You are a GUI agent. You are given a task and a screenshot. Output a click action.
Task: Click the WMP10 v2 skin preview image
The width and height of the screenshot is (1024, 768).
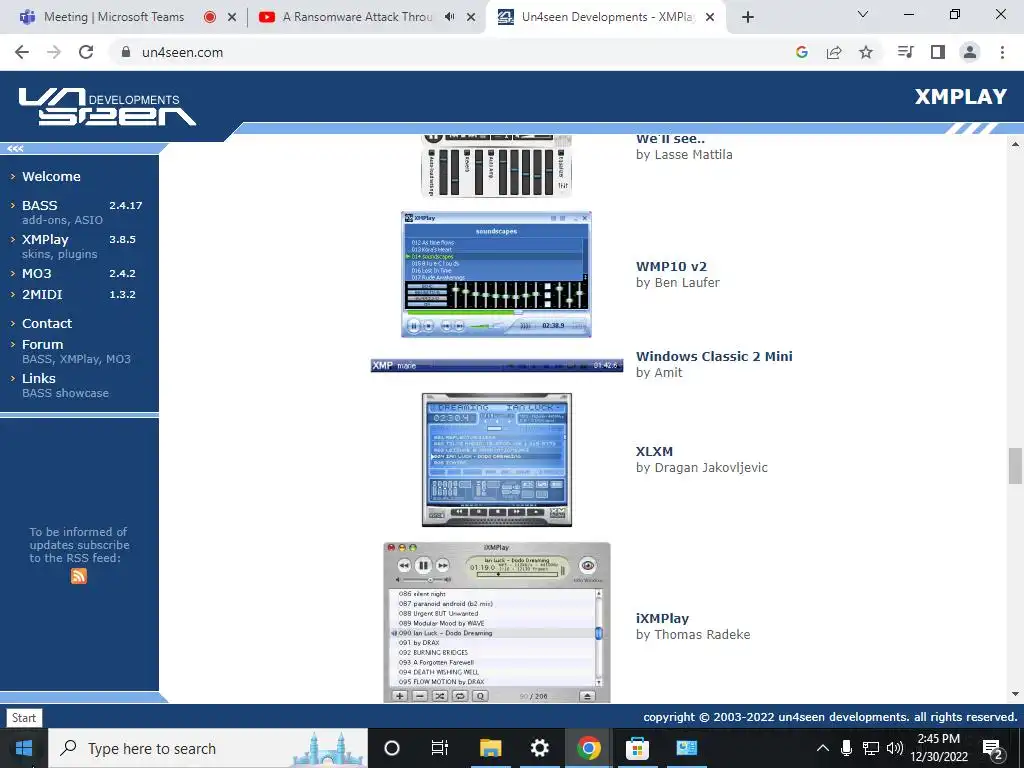click(496, 274)
